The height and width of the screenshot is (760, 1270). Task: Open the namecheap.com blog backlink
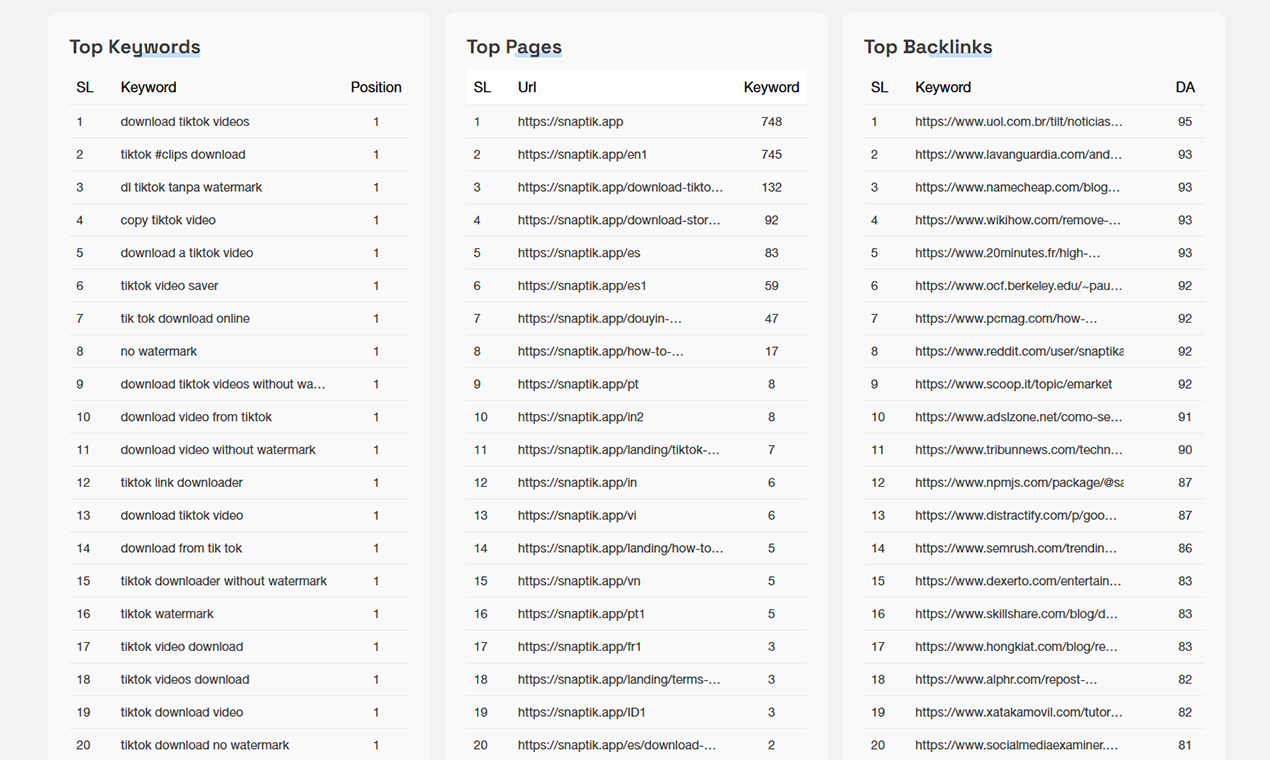(1017, 188)
